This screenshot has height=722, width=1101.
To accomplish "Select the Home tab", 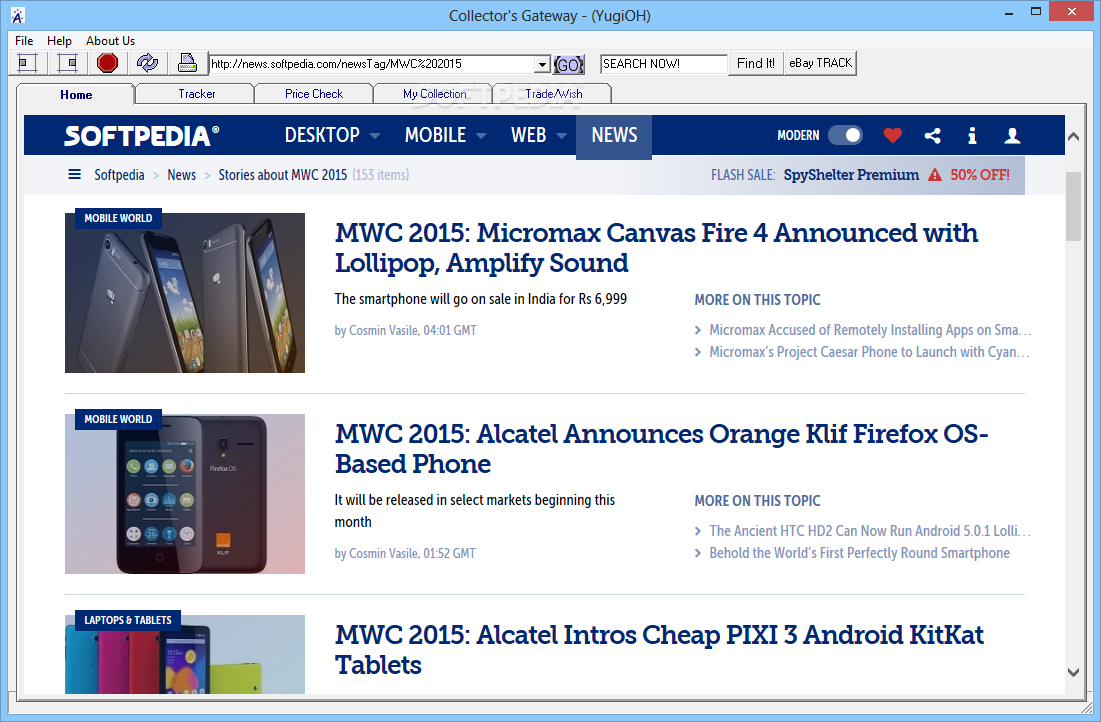I will [76, 95].
